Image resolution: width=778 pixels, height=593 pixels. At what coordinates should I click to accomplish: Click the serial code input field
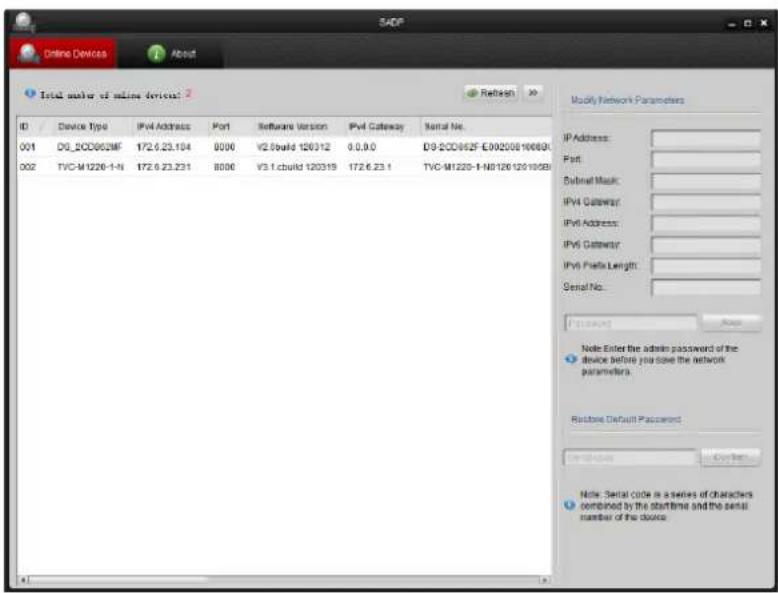pyautogui.click(x=630, y=458)
